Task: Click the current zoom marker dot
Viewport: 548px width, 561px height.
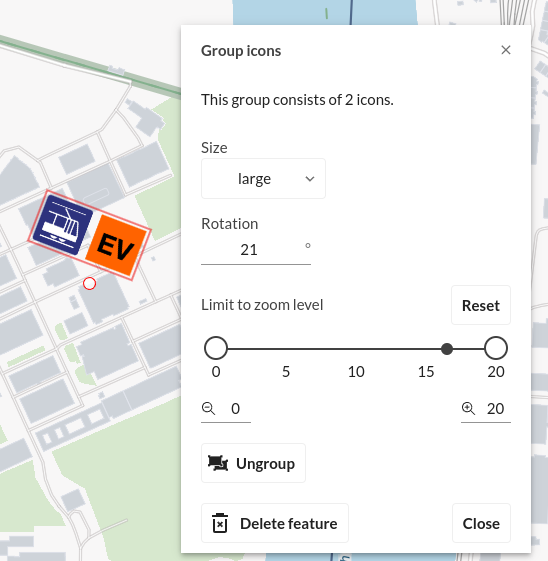Action: tap(447, 348)
